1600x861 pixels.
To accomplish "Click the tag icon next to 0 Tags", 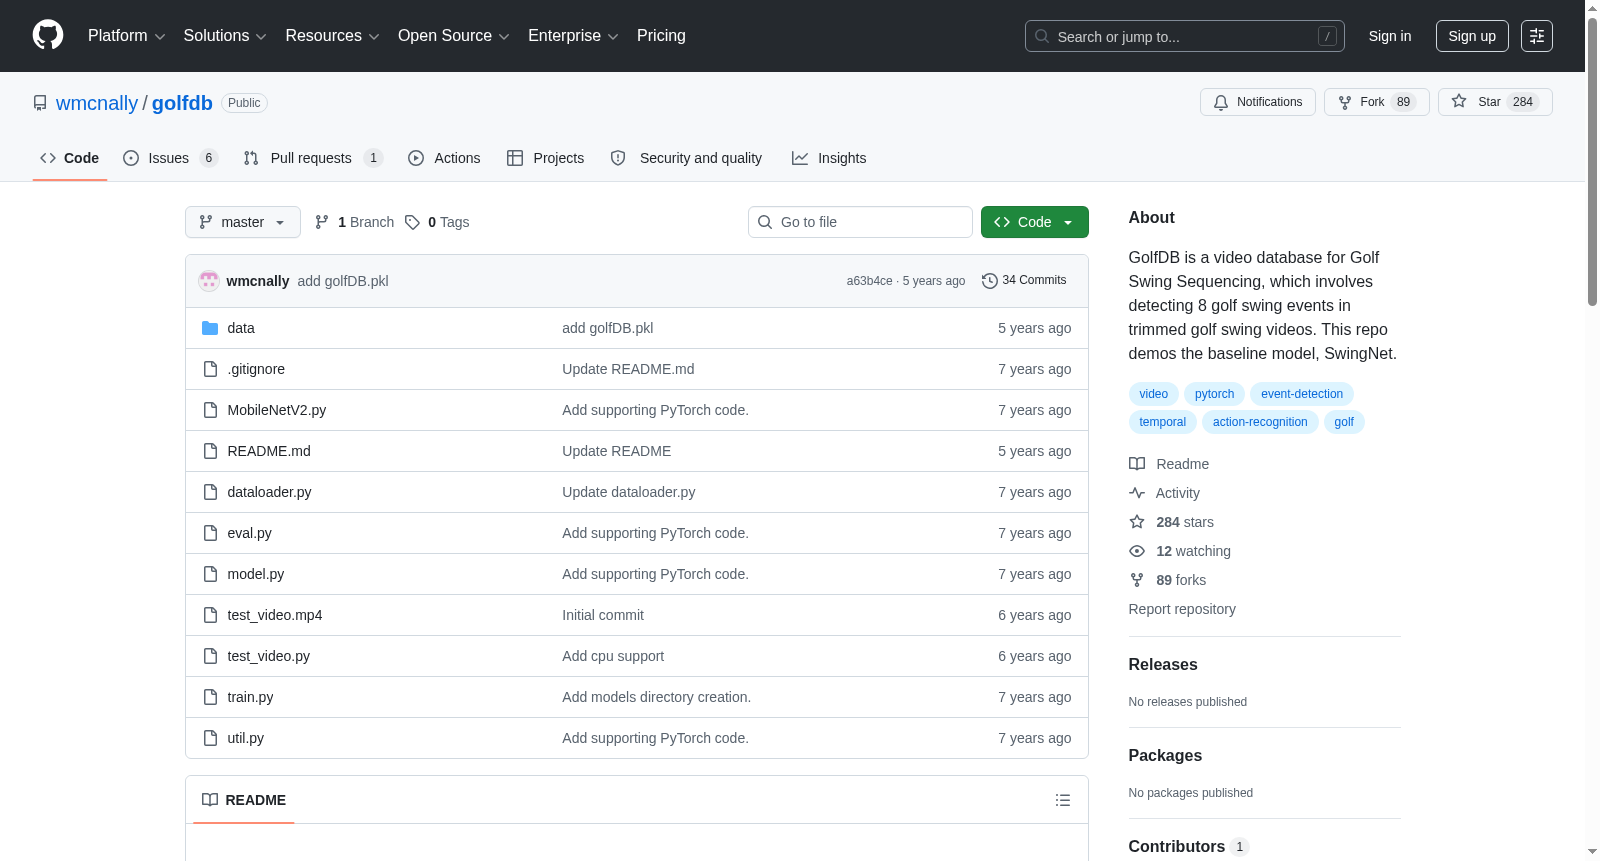I will (412, 222).
